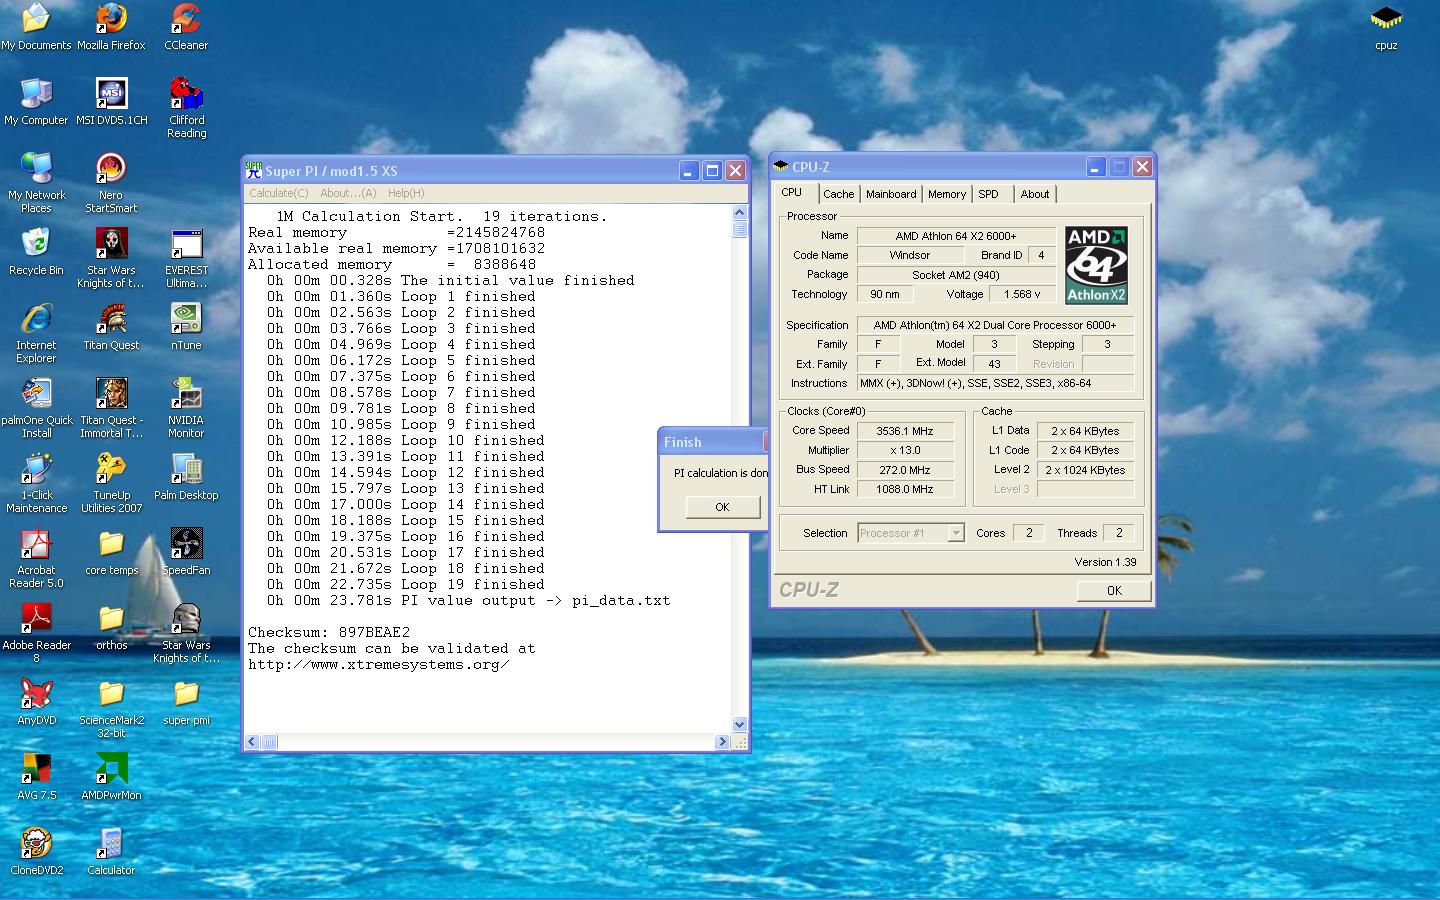Select the cpuz desktop icon
This screenshot has height=900, width=1440.
click(x=1386, y=27)
